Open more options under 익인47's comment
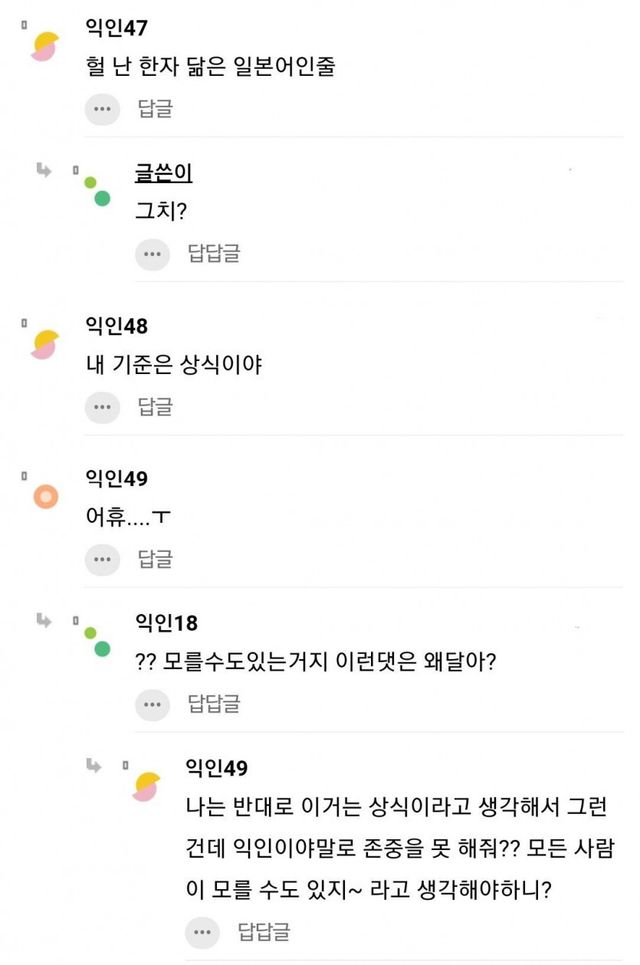This screenshot has width=640, height=965. click(101, 108)
